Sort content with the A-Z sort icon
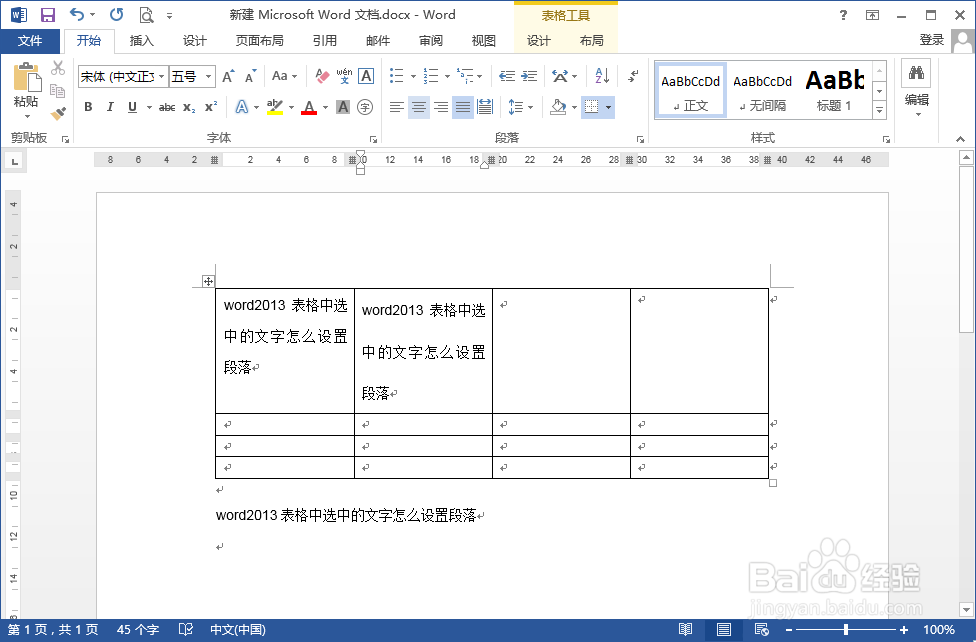This screenshot has height=642, width=976. tap(602, 76)
